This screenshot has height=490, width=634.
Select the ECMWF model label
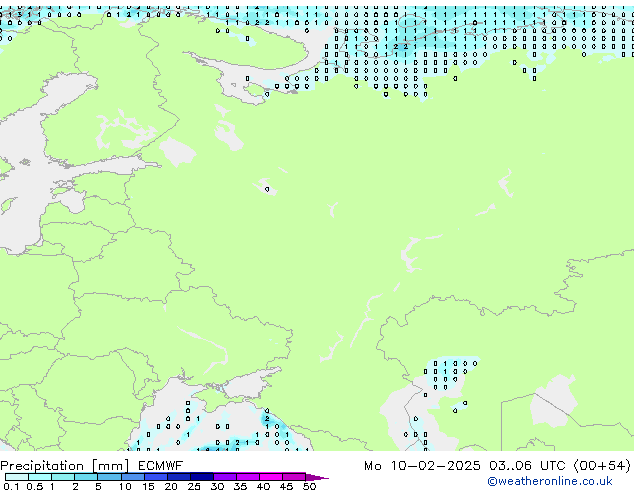(x=160, y=466)
